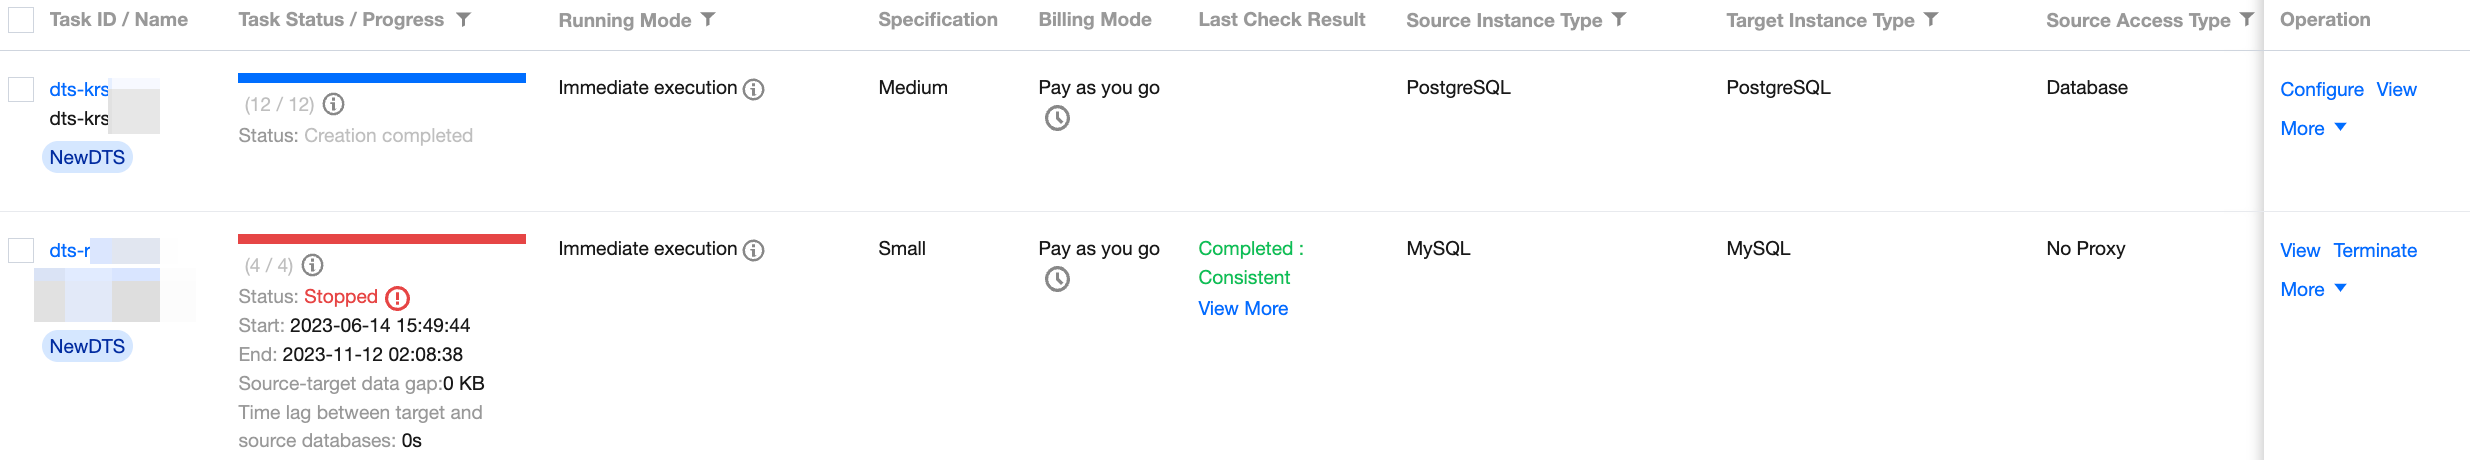Click the View link for the MySQL task
This screenshot has height=460, width=2470.
(2299, 251)
